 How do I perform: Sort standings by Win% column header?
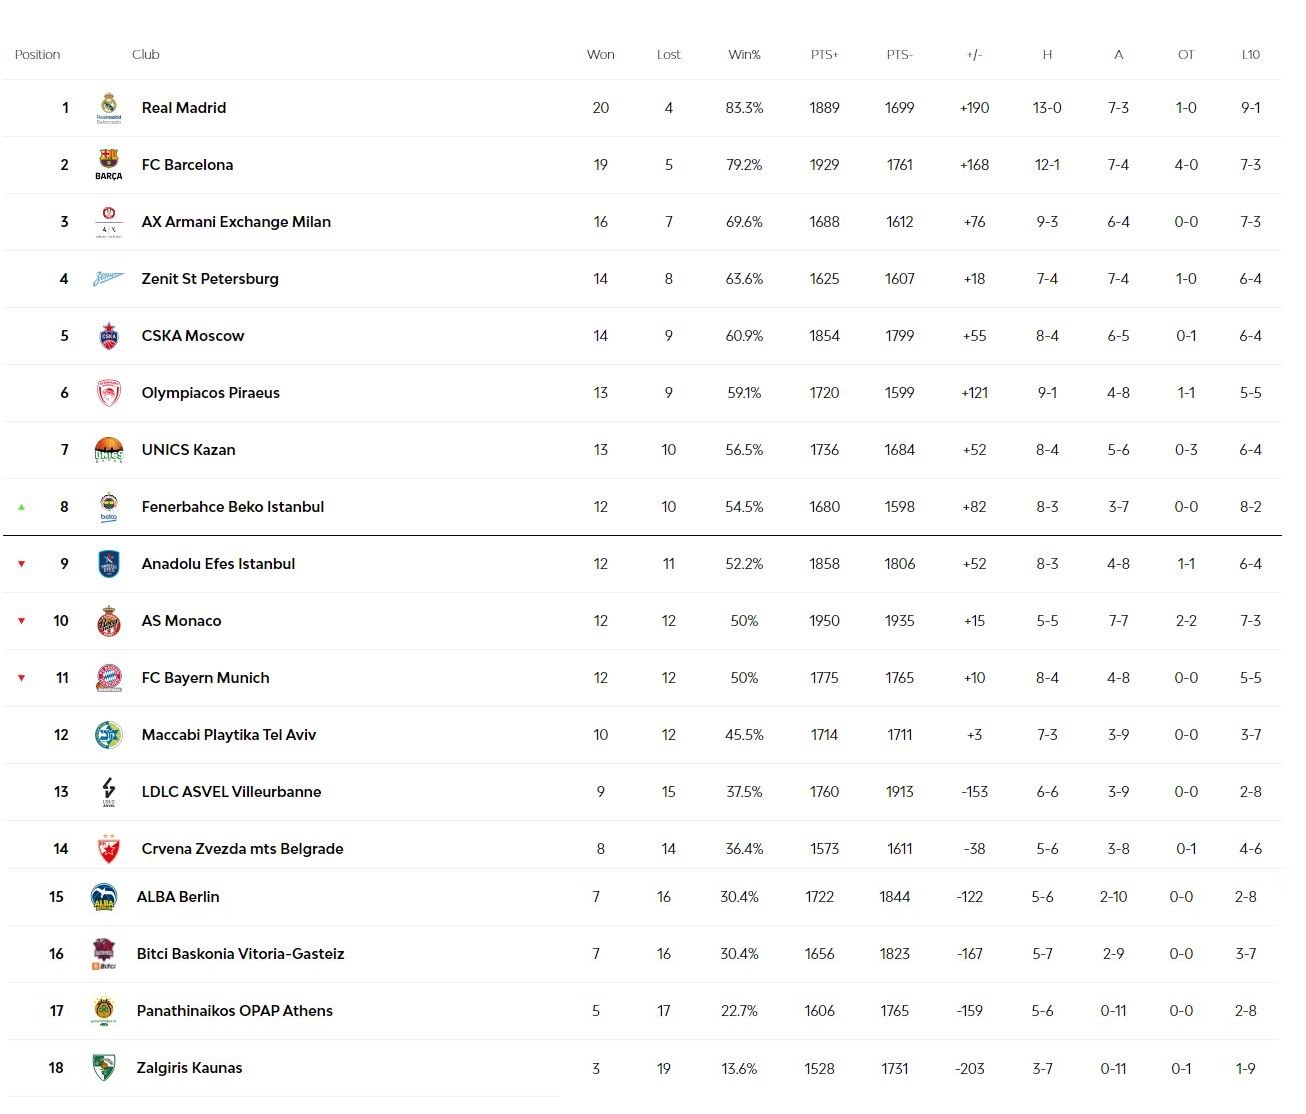(744, 55)
